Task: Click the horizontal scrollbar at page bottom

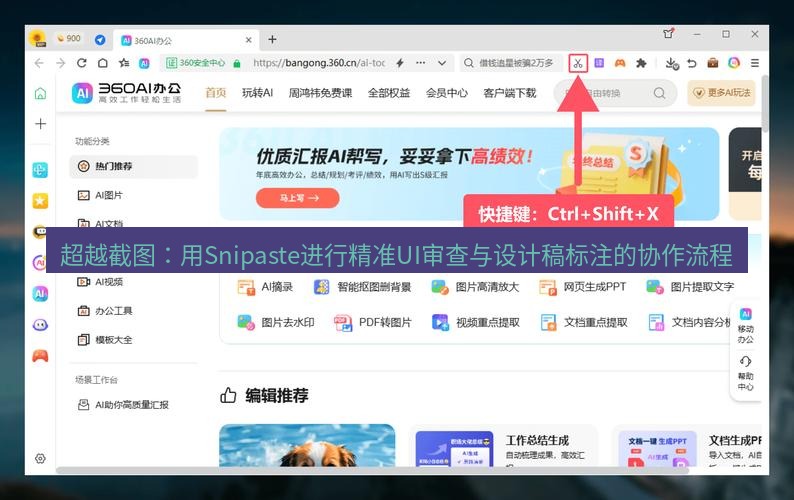Action: coord(372,471)
